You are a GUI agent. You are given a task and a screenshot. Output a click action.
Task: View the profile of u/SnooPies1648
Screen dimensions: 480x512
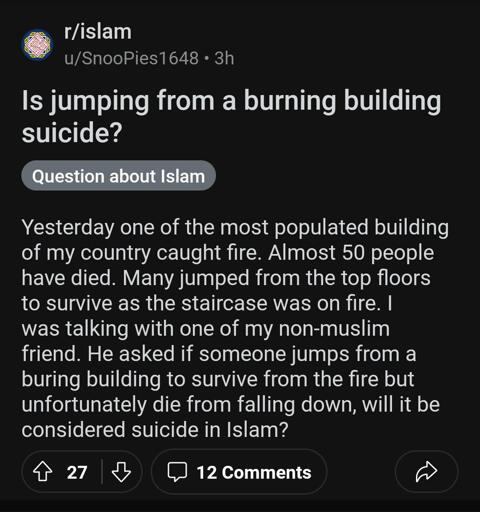[x=131, y=58]
